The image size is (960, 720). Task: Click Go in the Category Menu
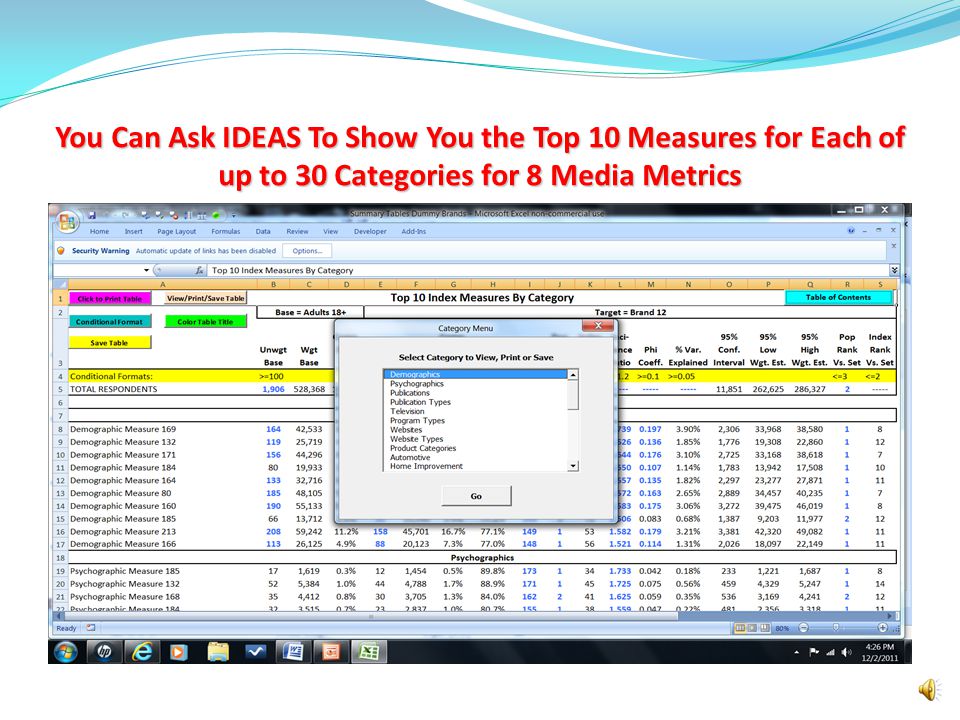pyautogui.click(x=476, y=496)
